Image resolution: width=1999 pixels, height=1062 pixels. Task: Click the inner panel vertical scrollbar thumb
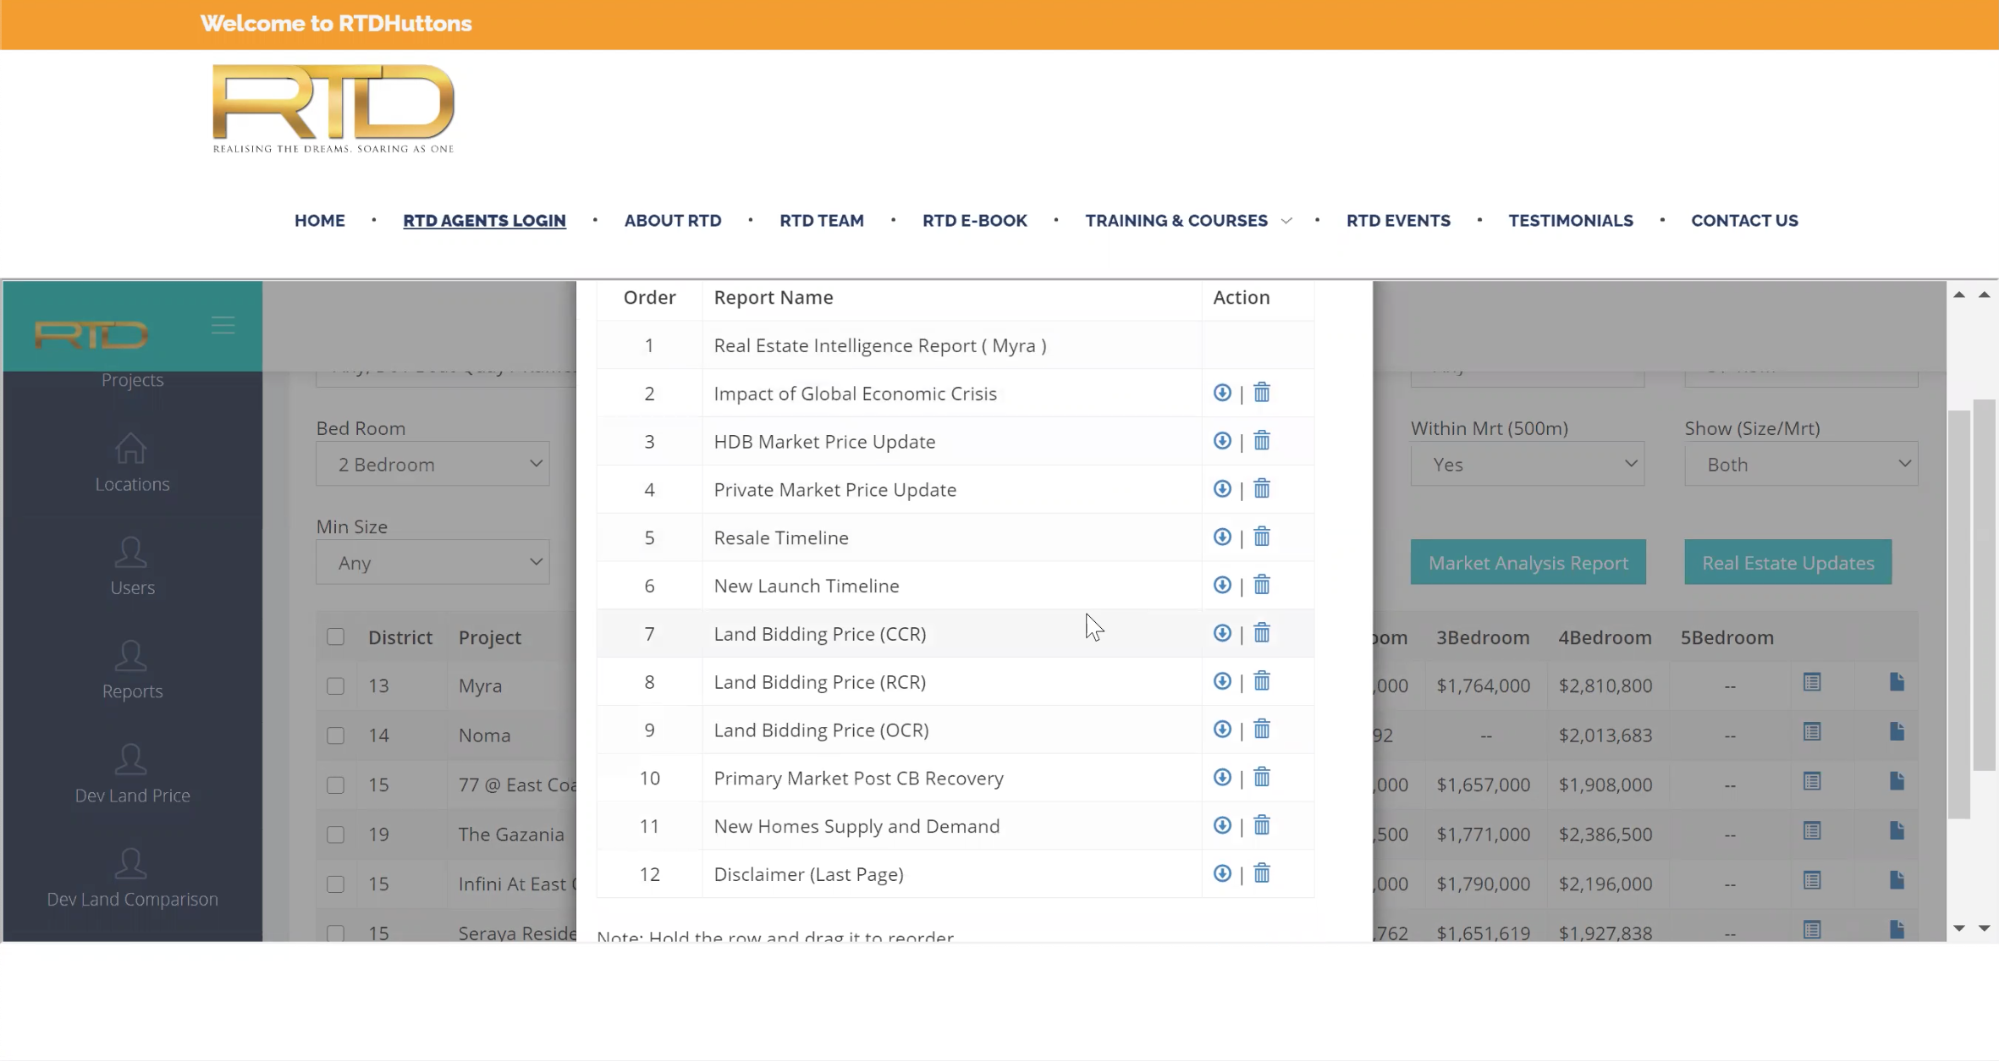tap(1959, 614)
